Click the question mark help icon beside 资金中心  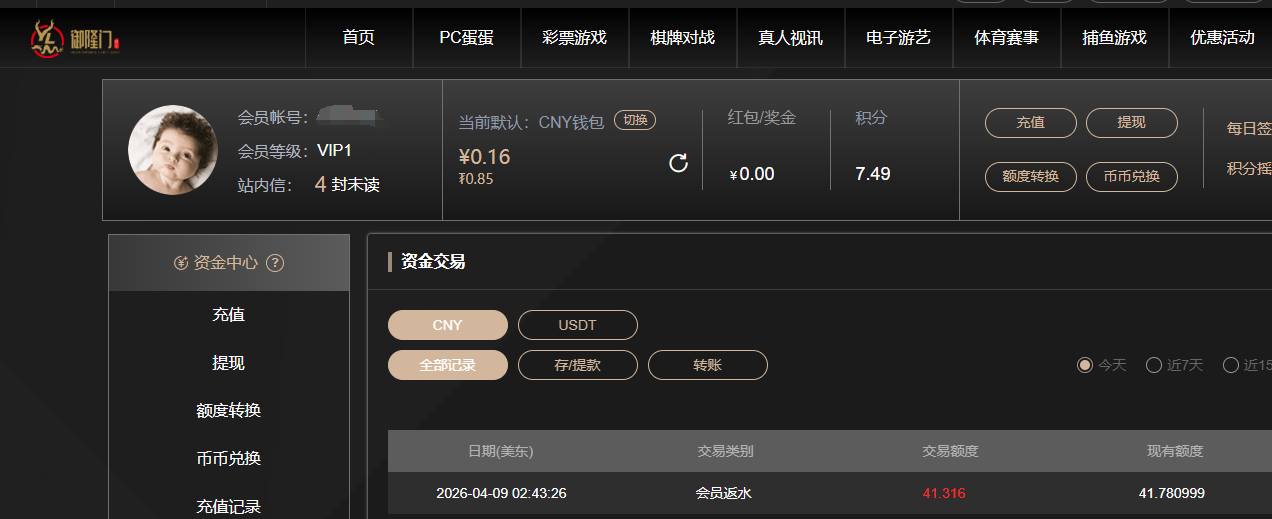[275, 263]
